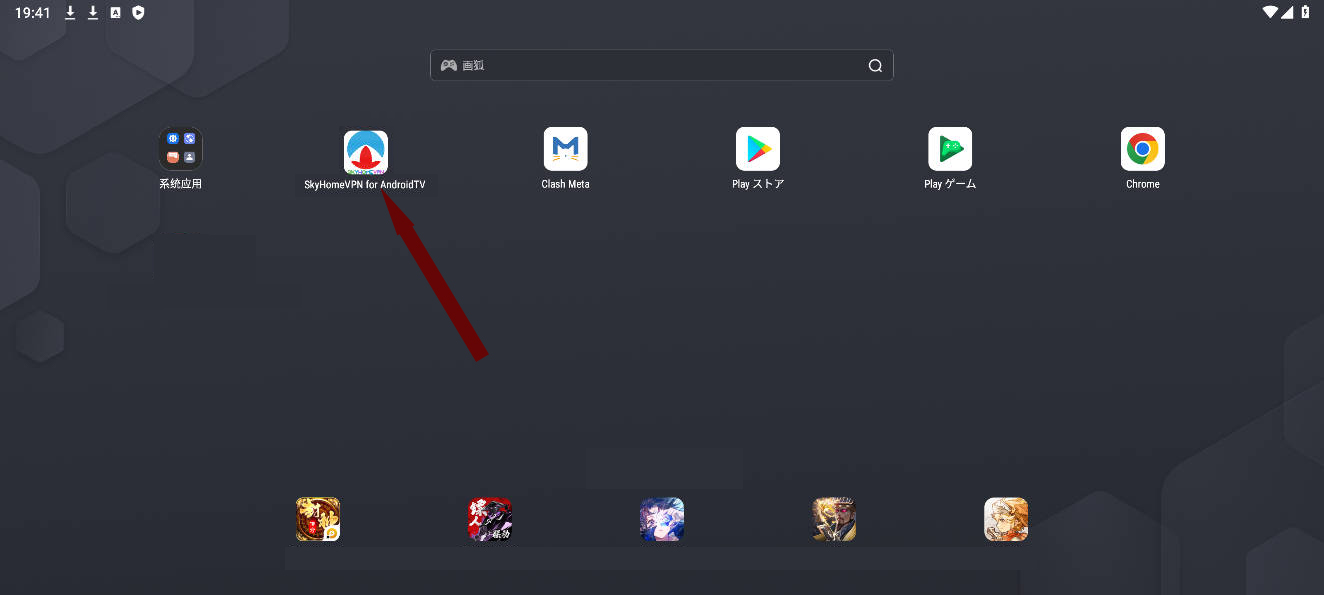Tap the keyboard language 'A' status icon

point(116,13)
